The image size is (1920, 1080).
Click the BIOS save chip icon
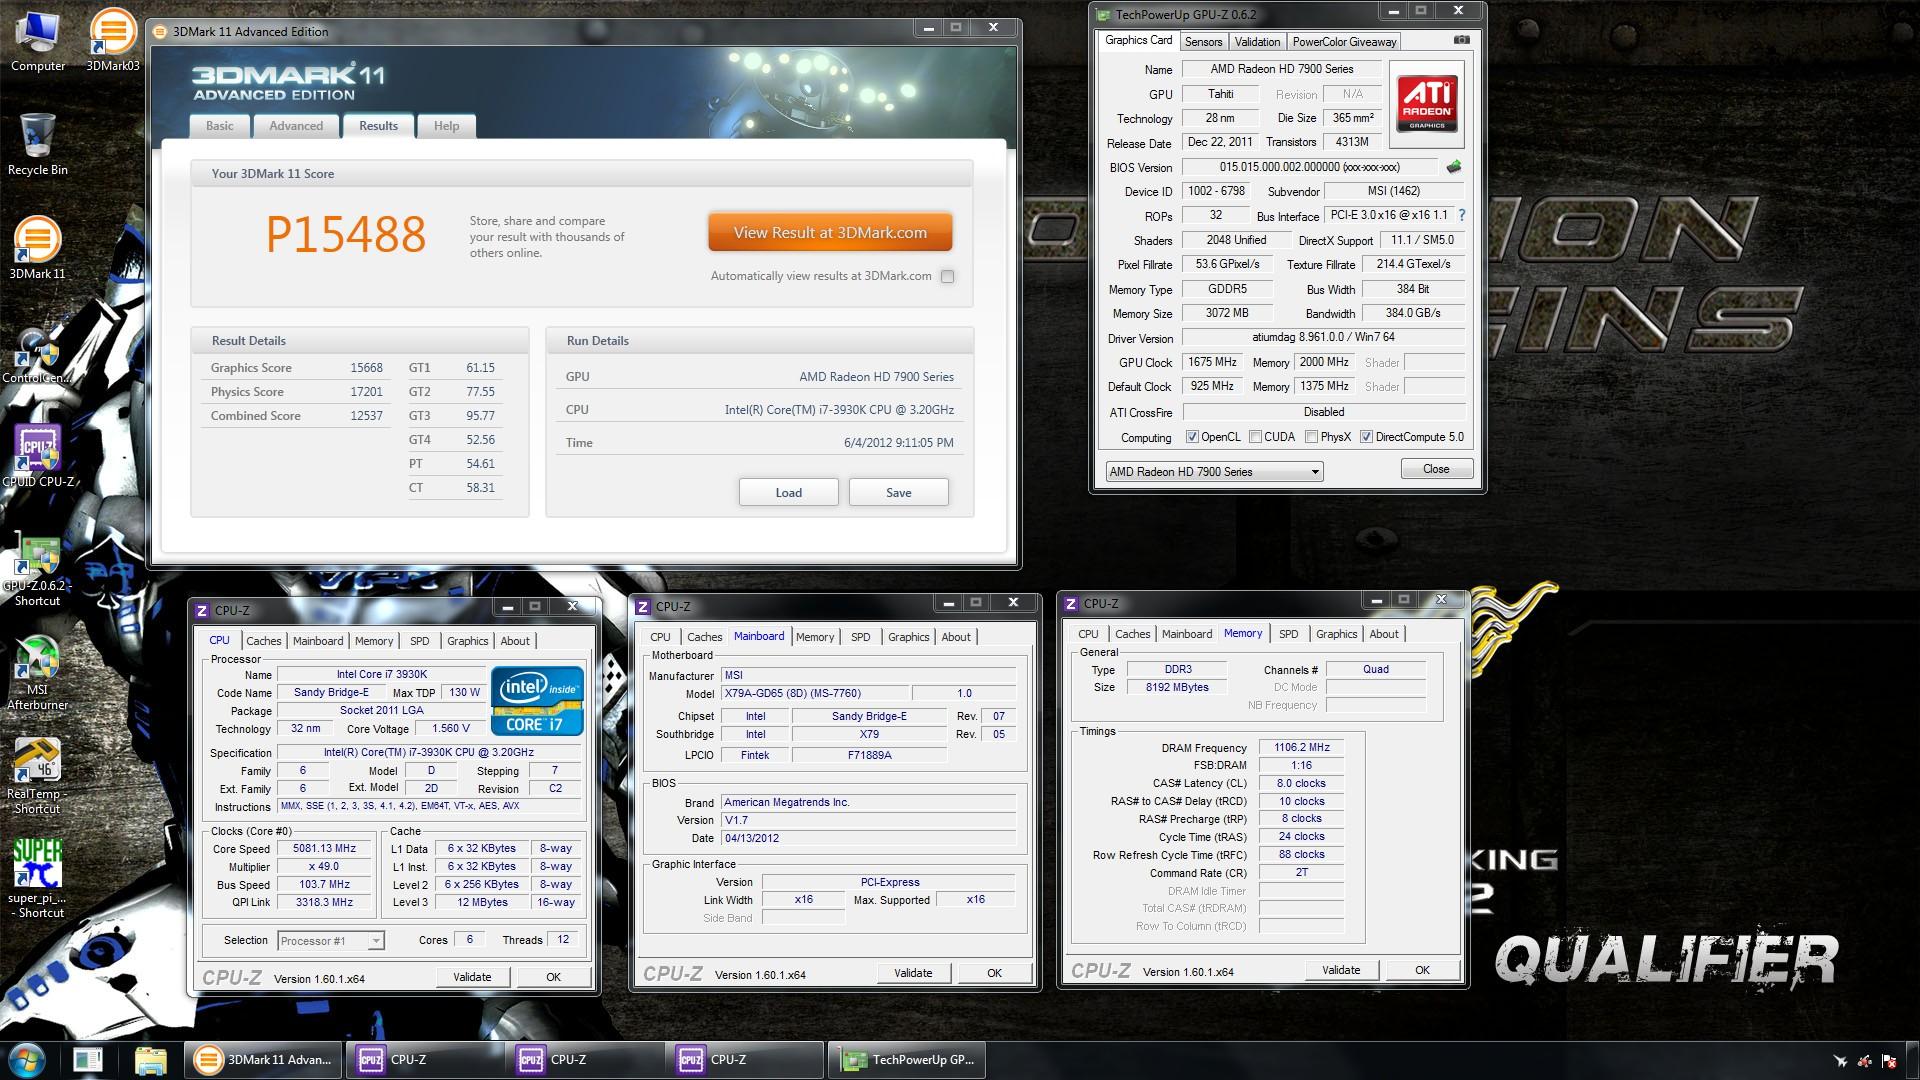1453,167
